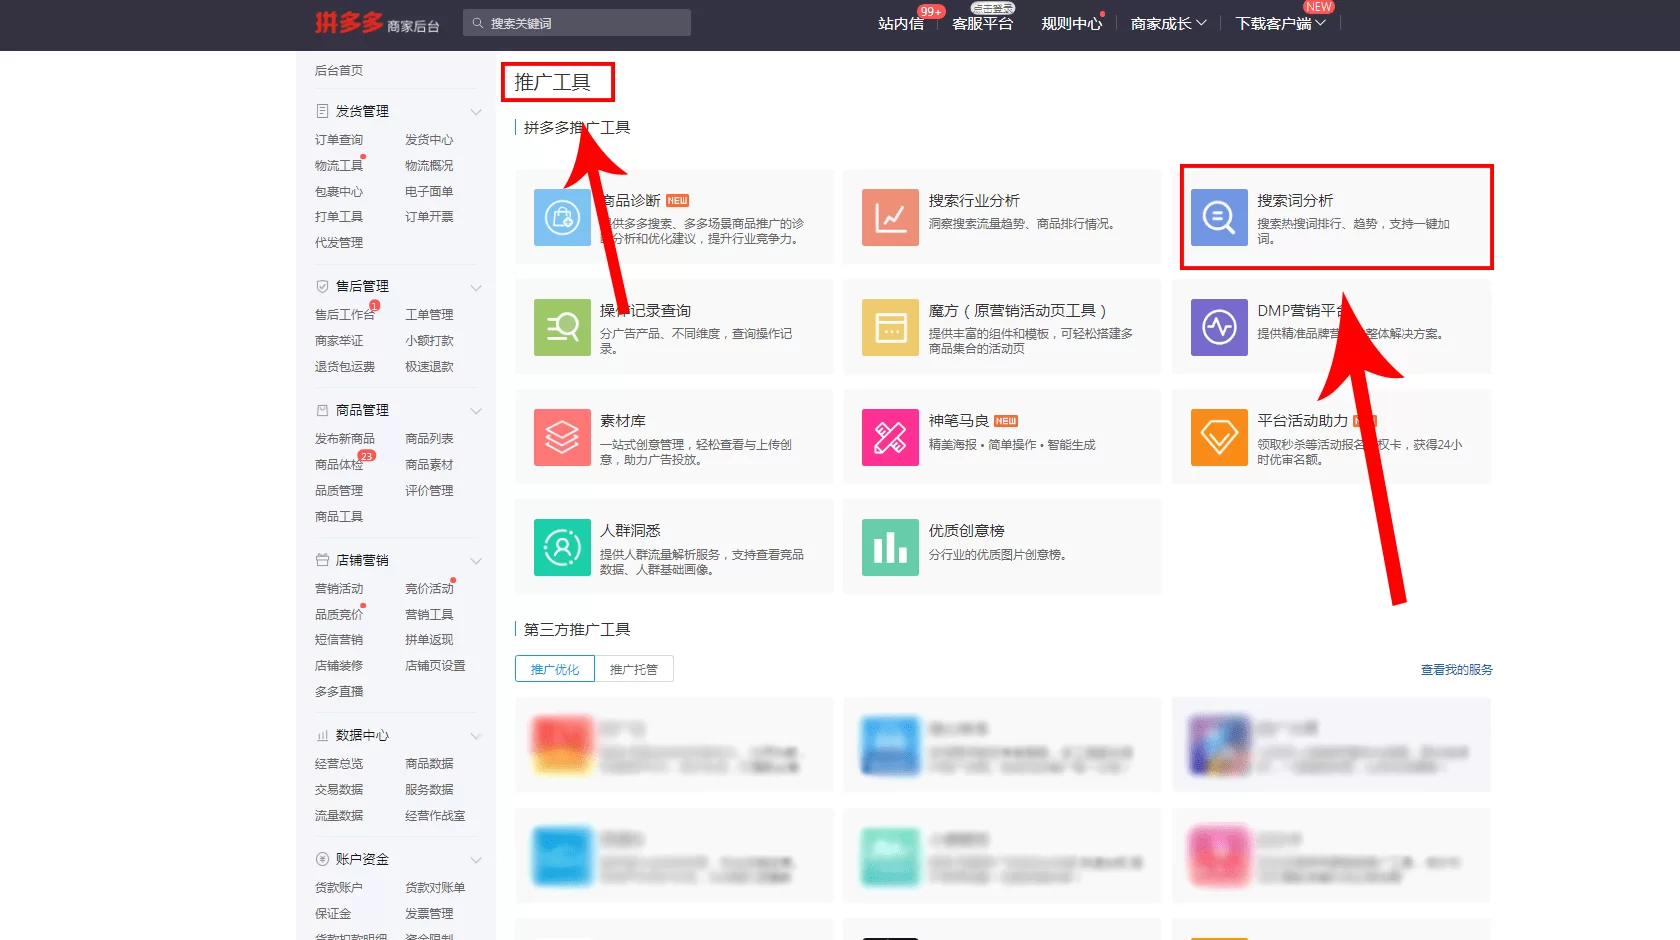Collapse the 售后管理 sidebar section
The image size is (1680, 940).
click(x=476, y=287)
